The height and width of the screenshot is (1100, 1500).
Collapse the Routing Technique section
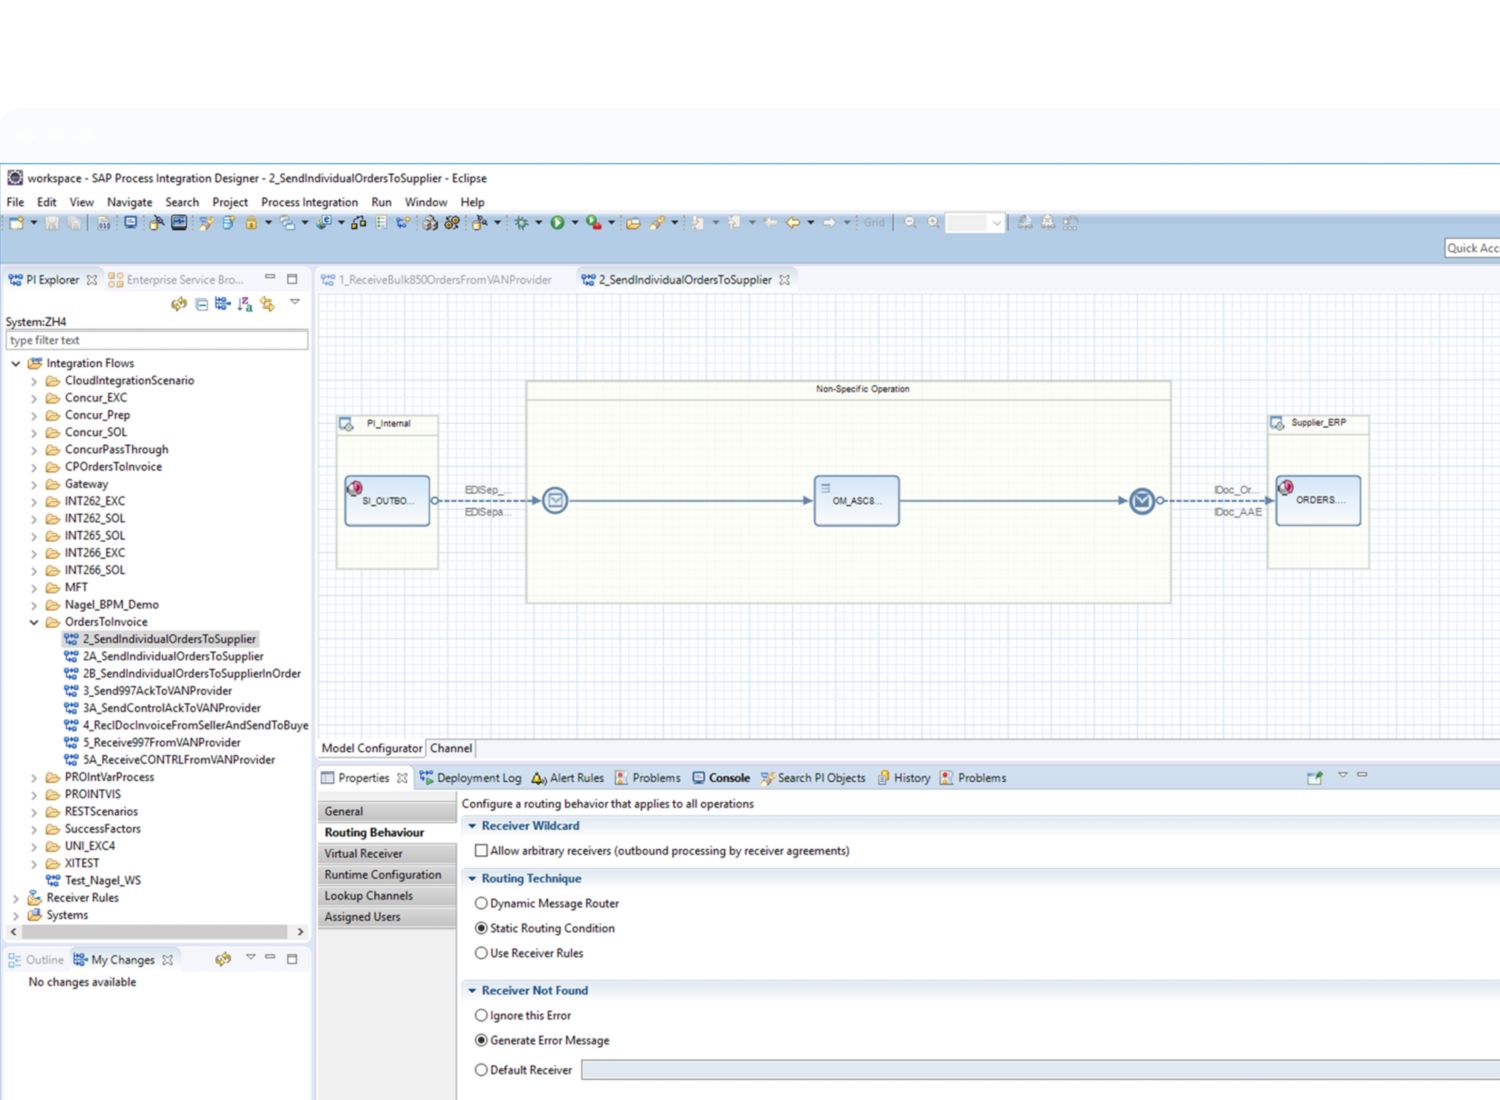472,878
